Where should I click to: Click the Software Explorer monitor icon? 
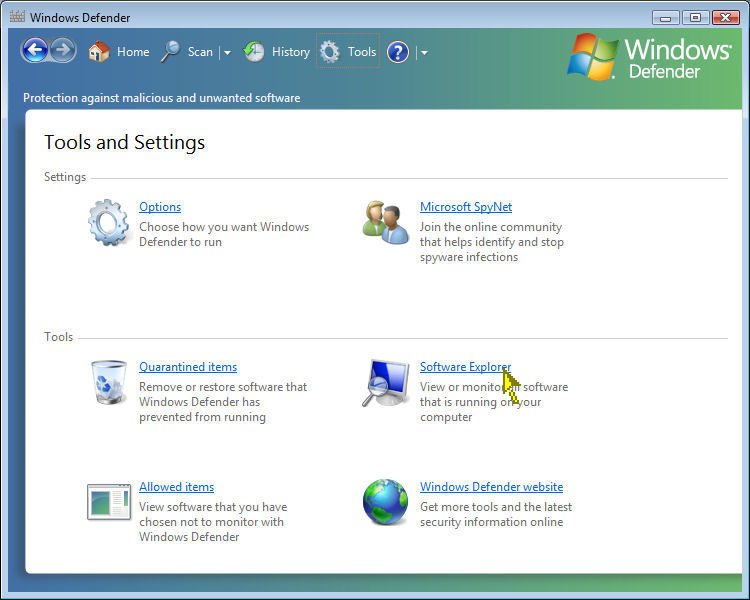[386, 383]
